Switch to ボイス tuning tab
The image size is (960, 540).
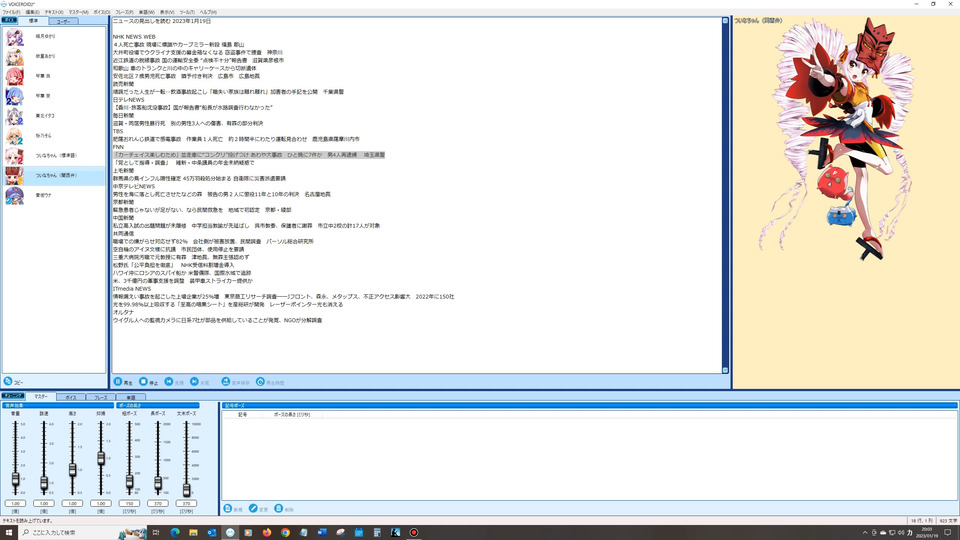71,397
